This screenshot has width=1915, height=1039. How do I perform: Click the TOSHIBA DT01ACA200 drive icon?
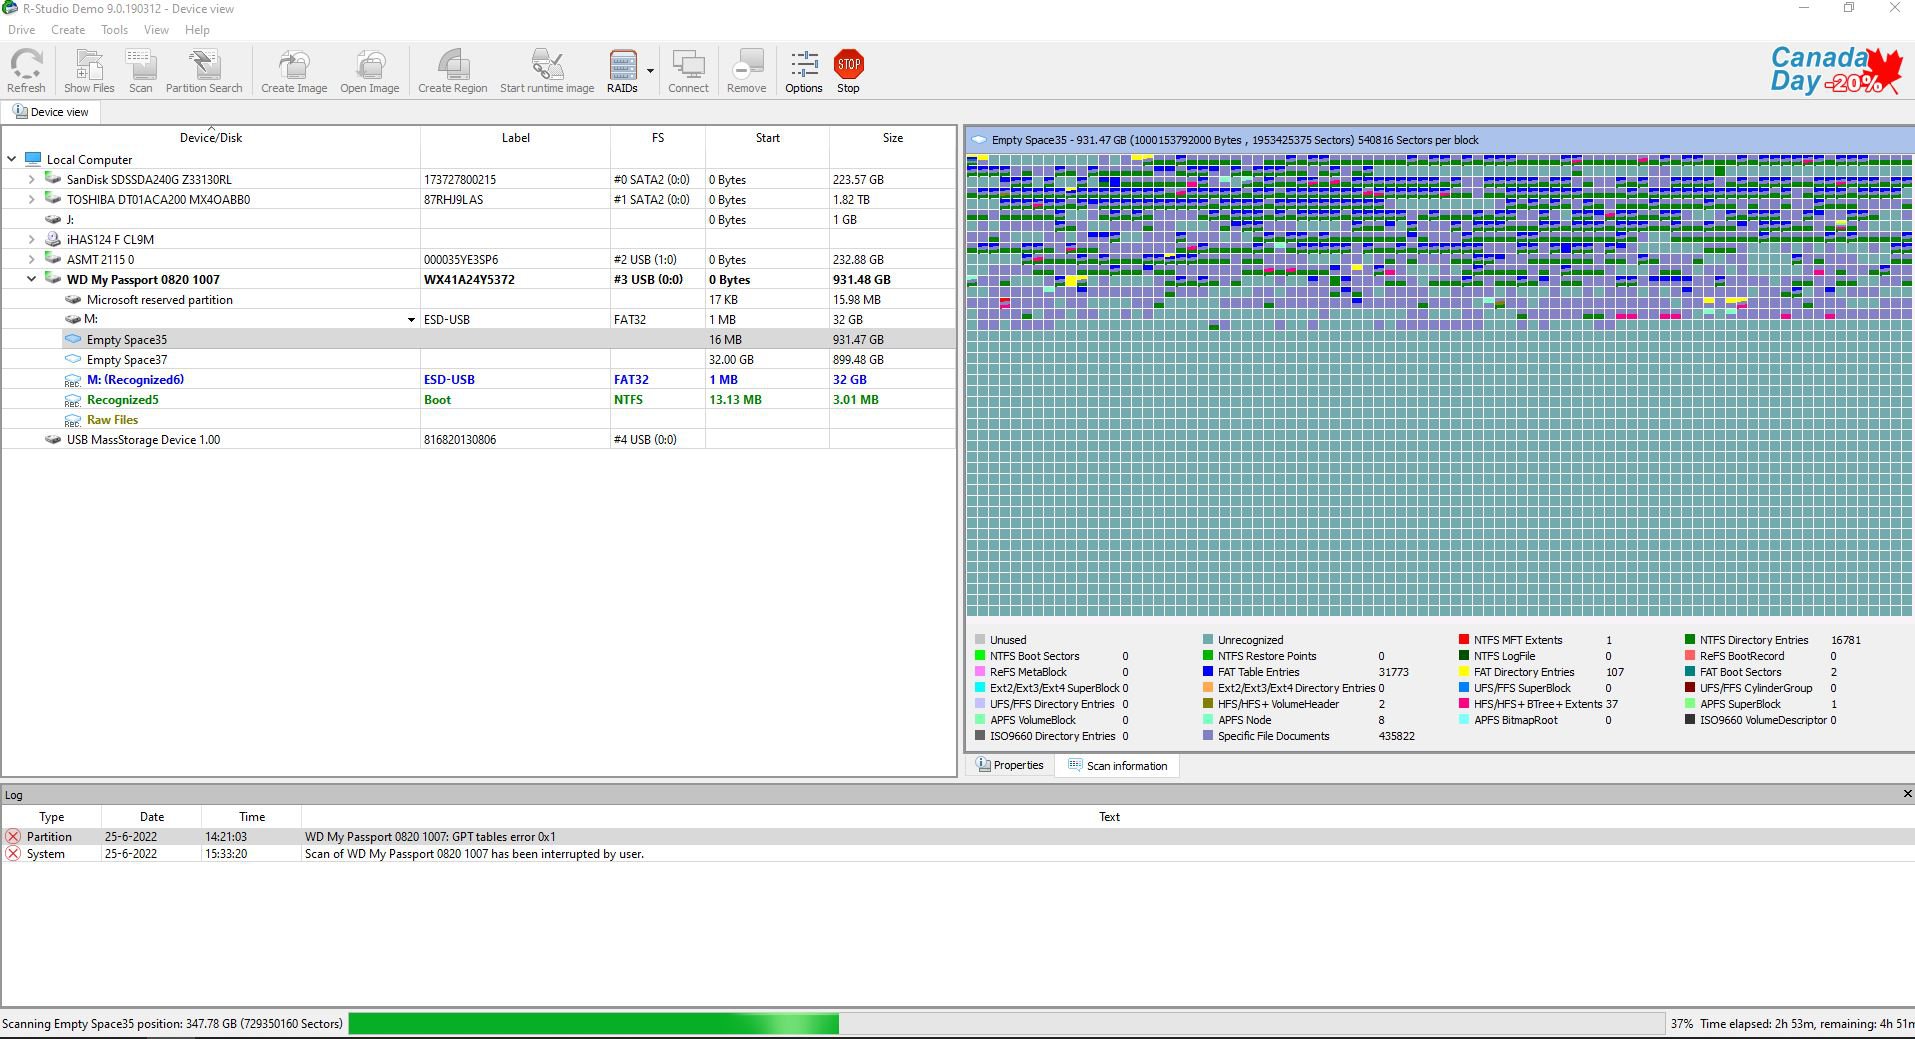click(x=53, y=199)
